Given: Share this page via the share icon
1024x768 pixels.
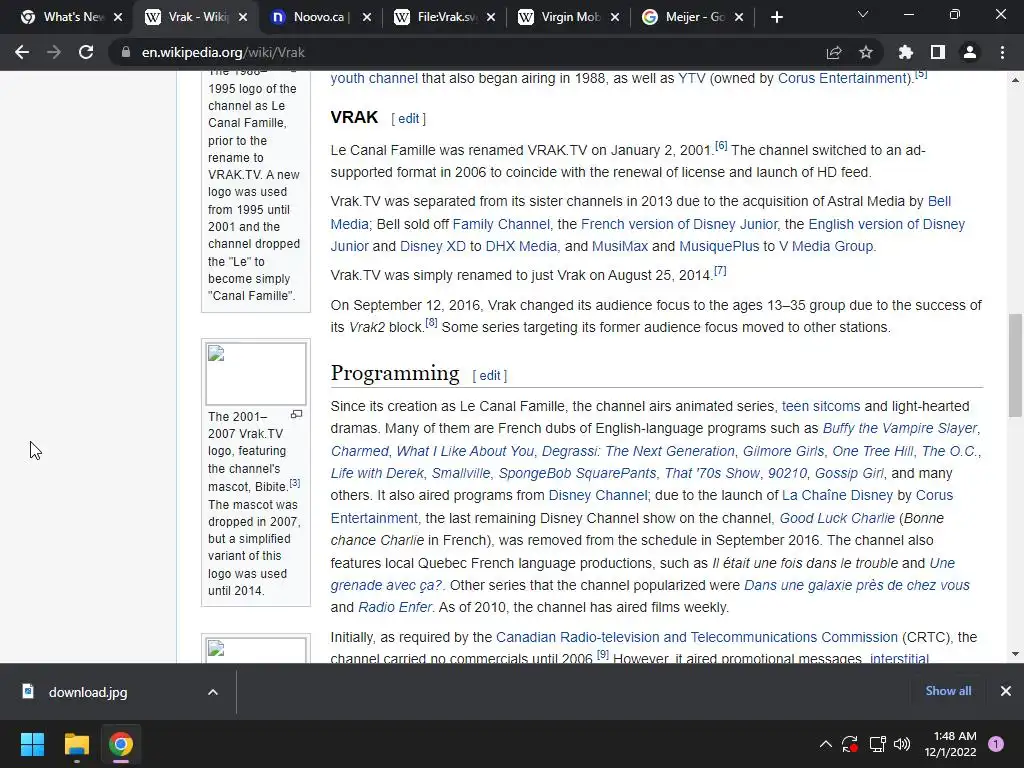Looking at the screenshot, I should [x=834, y=52].
